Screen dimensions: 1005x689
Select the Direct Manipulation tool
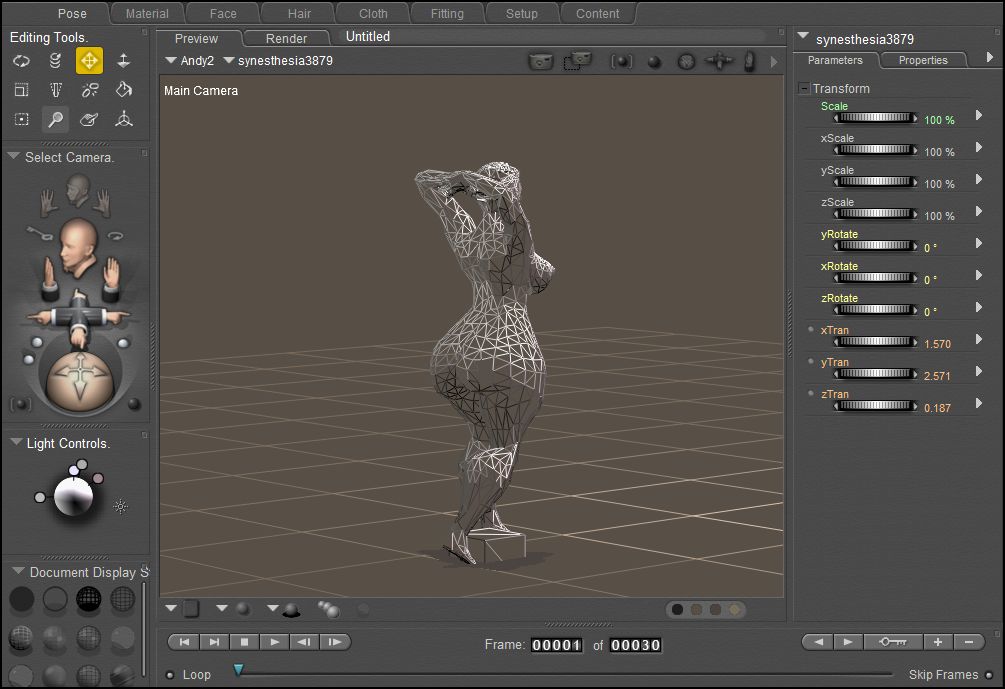(124, 119)
